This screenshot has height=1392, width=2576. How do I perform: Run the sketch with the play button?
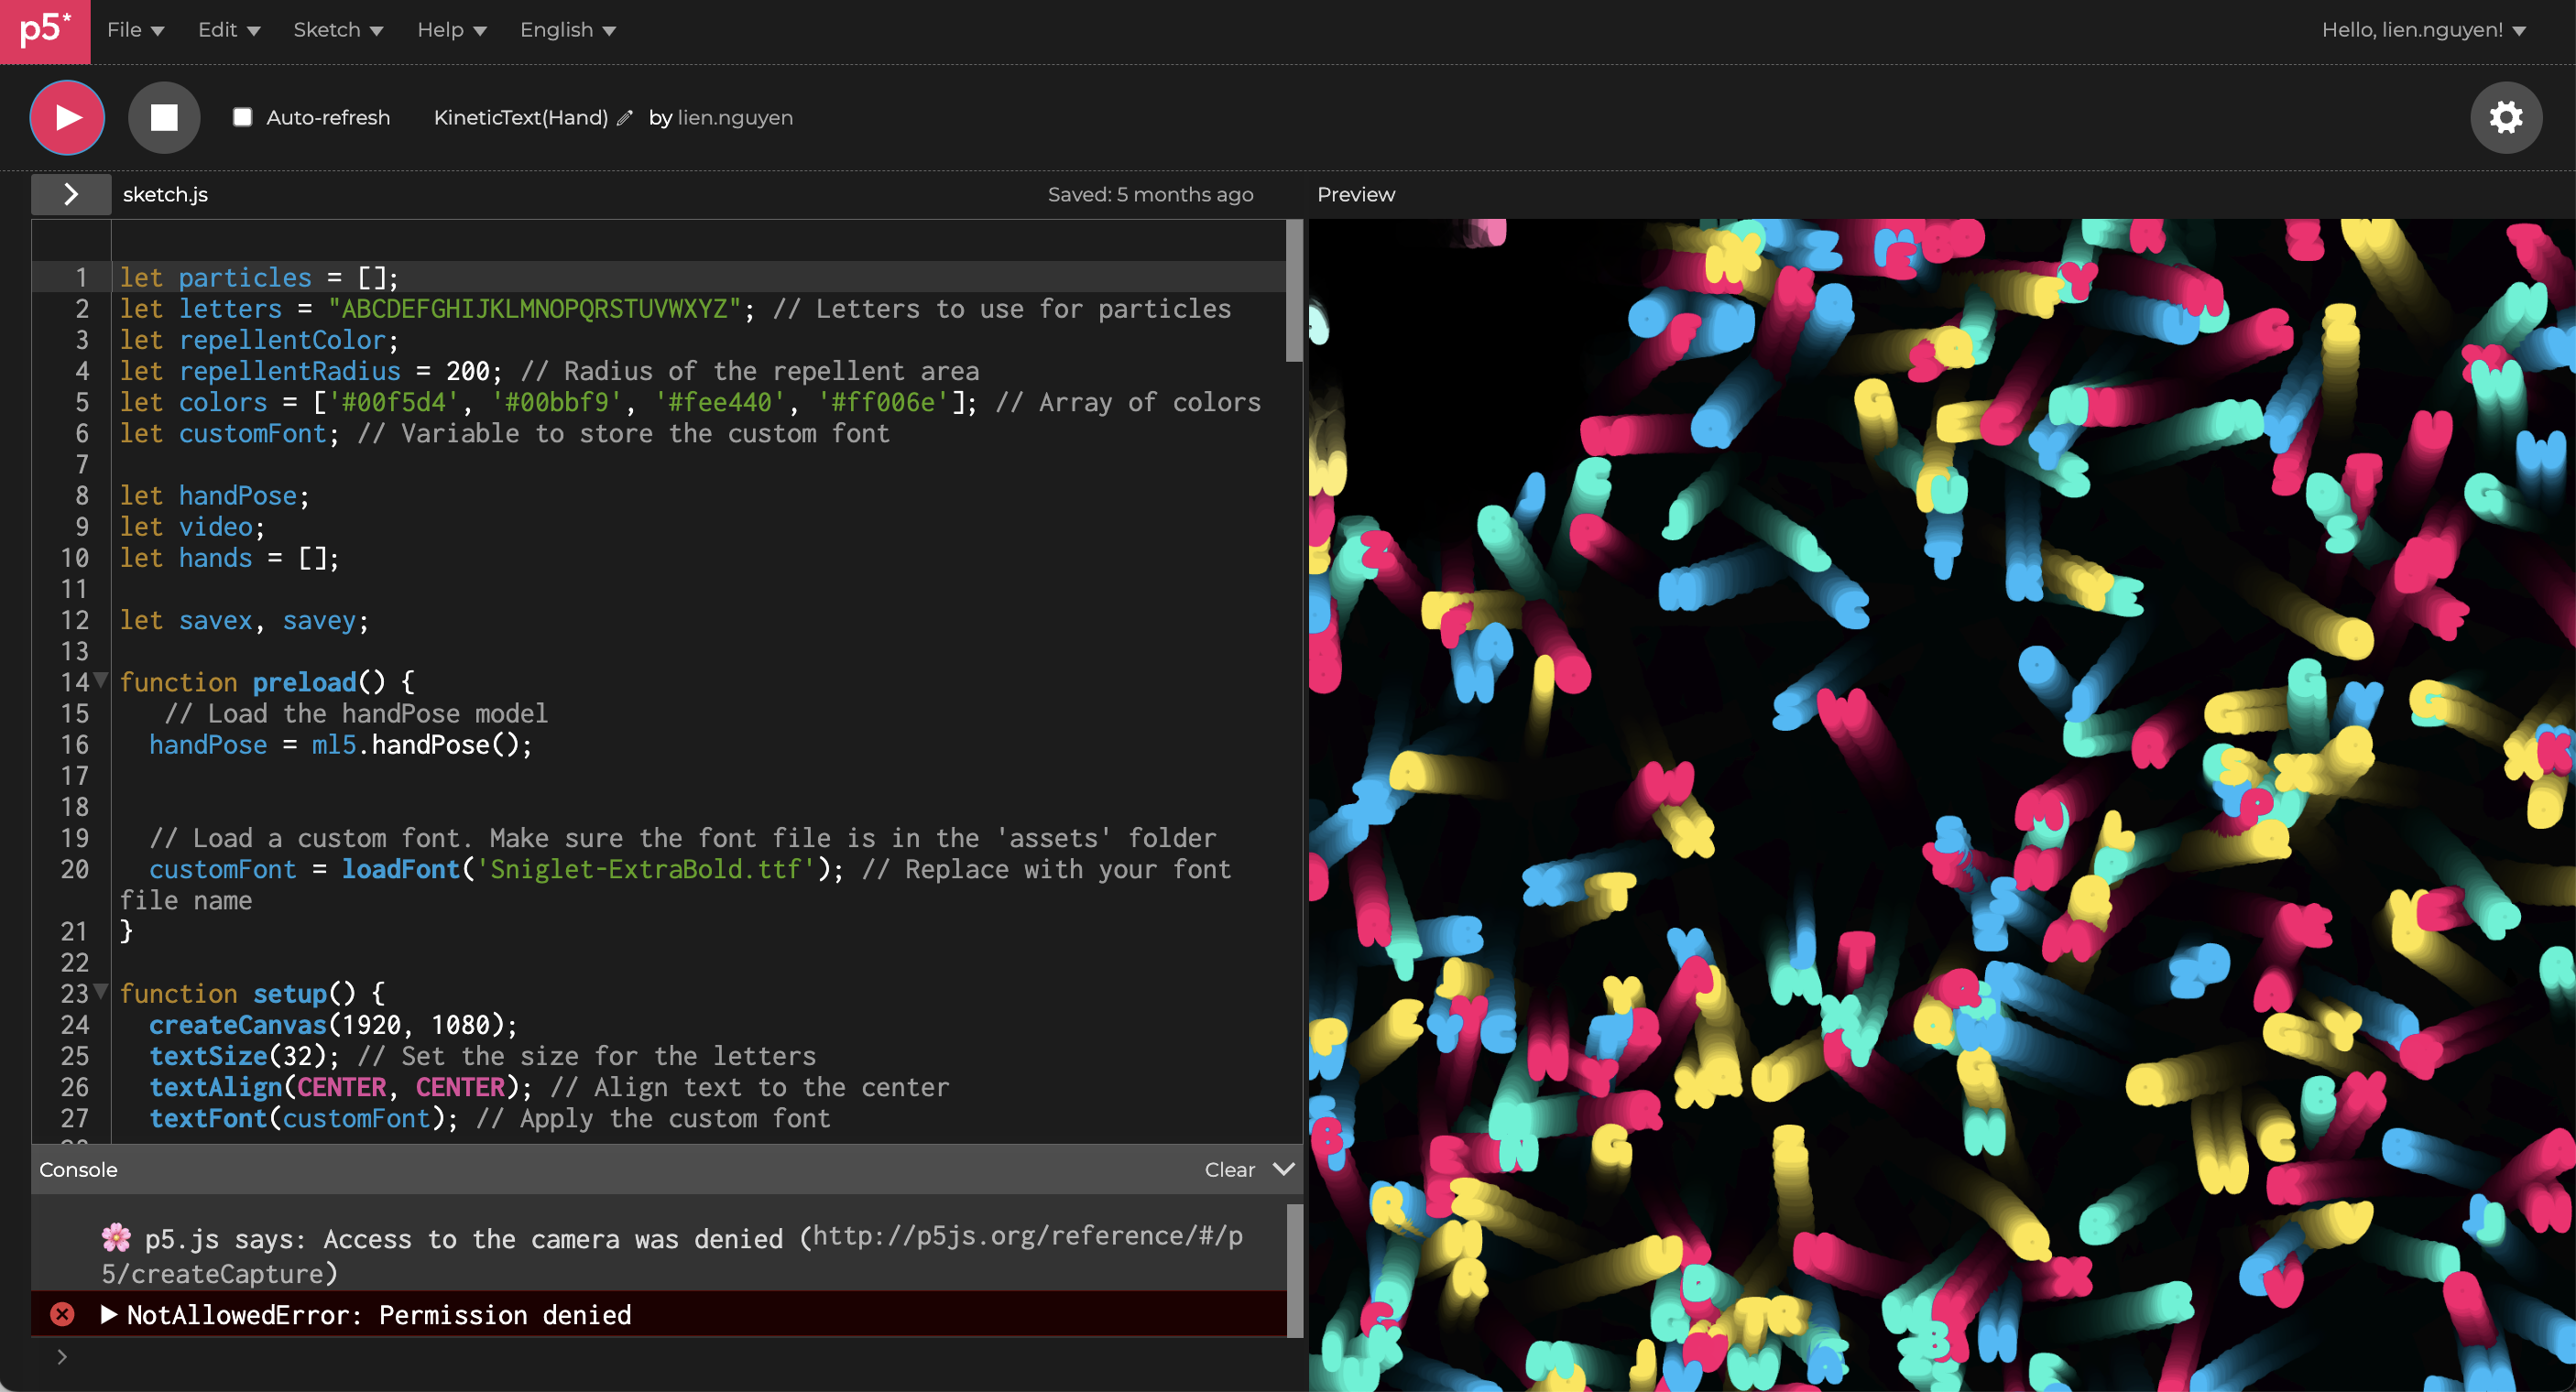pos(67,117)
